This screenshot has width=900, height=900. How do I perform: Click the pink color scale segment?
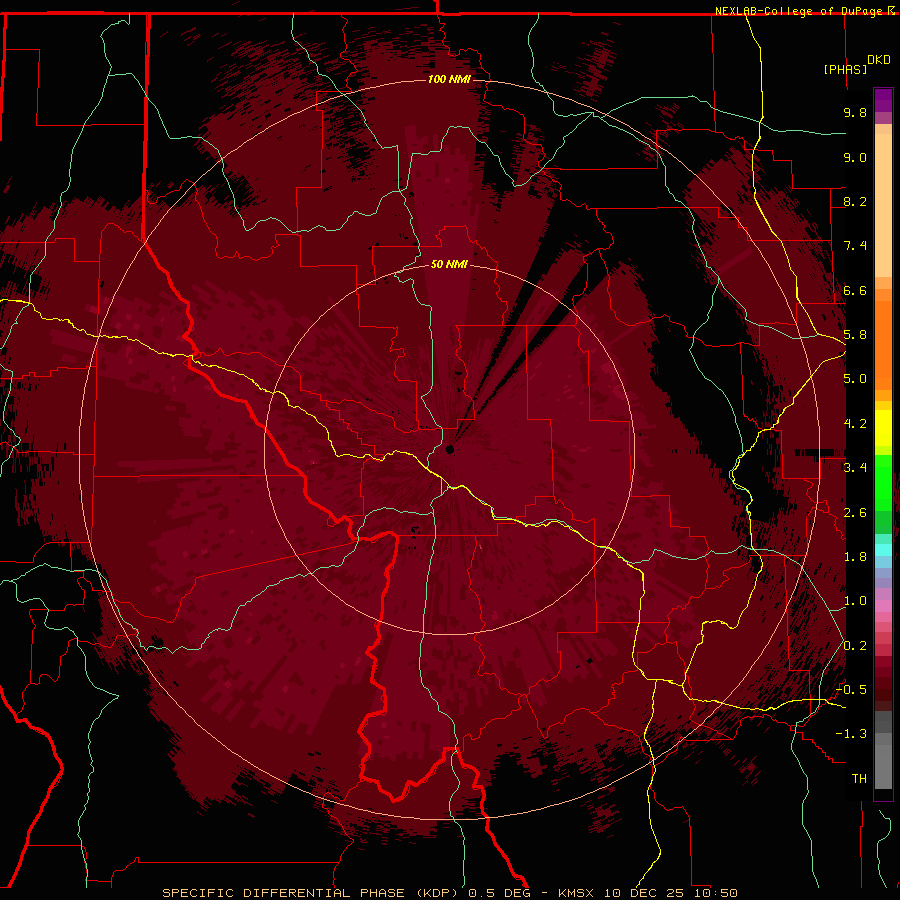click(883, 606)
